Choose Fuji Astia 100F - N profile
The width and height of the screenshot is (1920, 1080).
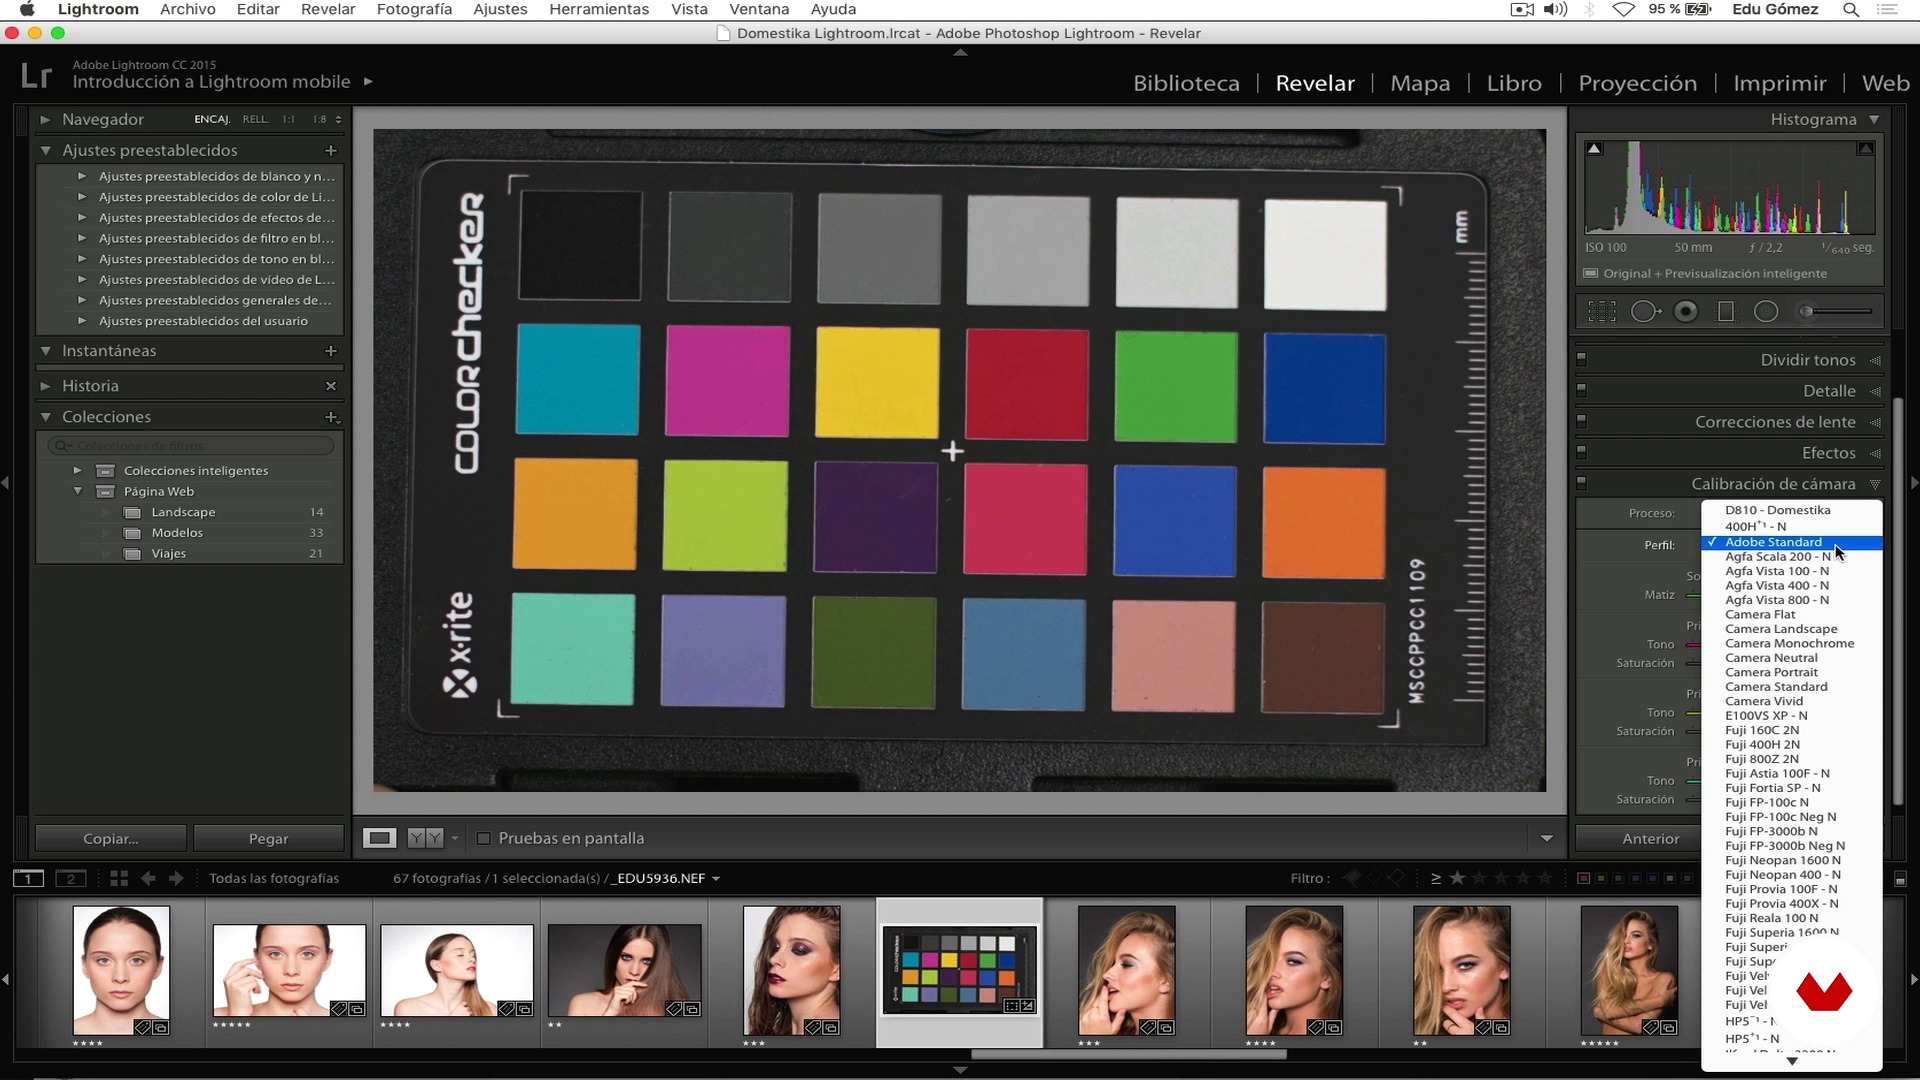[1777, 773]
